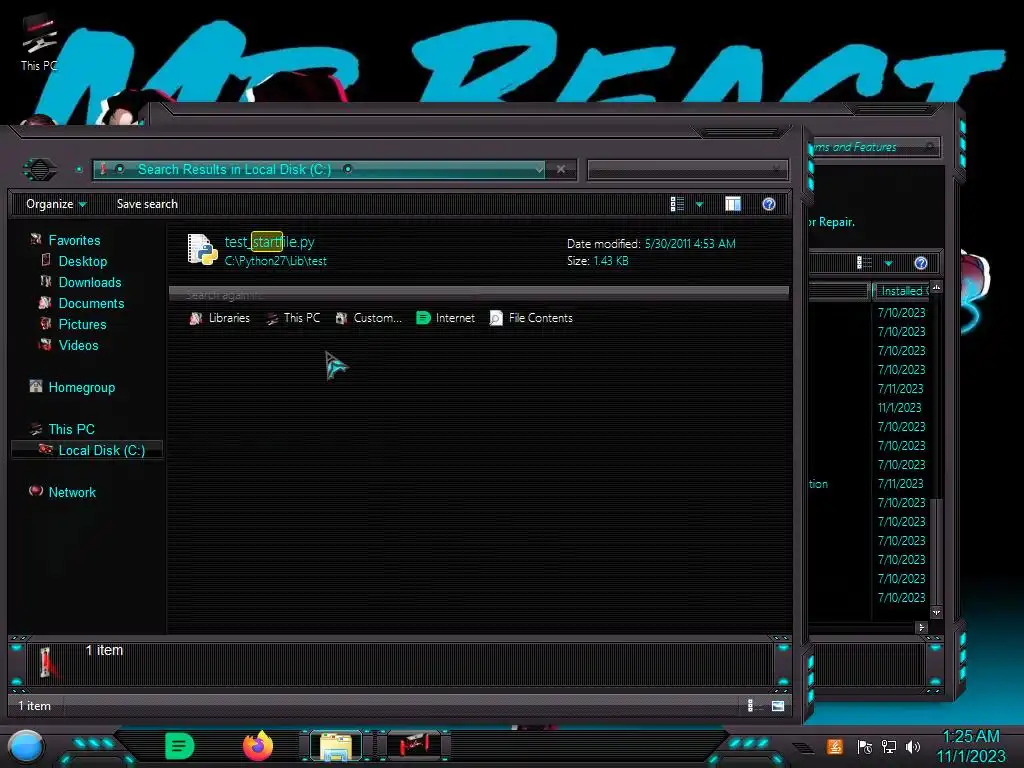Screen dimensions: 1024x768
Task: Open the green notes app in taskbar
Action: 180,746
